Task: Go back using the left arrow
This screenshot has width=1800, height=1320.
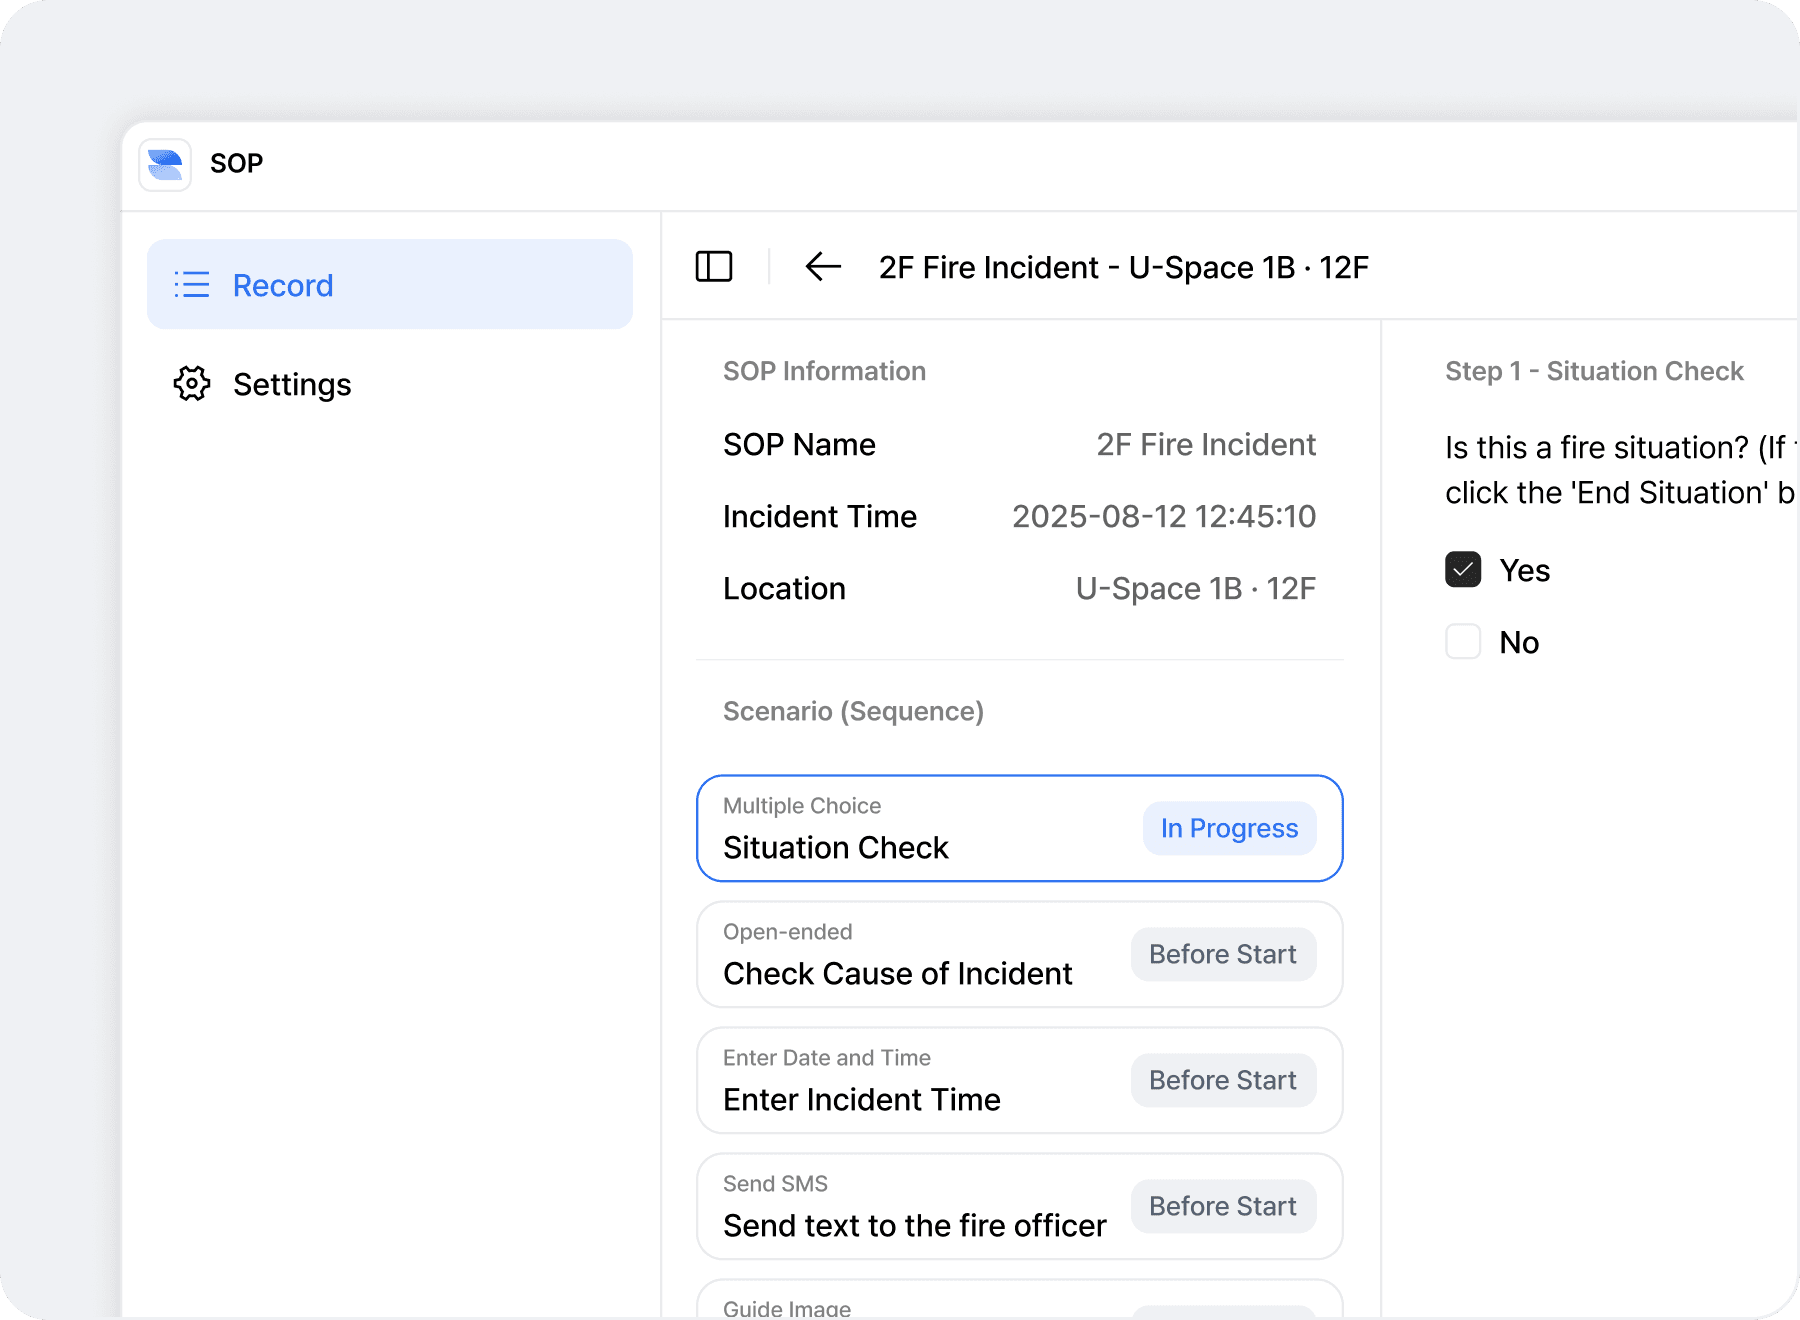Action: (823, 267)
